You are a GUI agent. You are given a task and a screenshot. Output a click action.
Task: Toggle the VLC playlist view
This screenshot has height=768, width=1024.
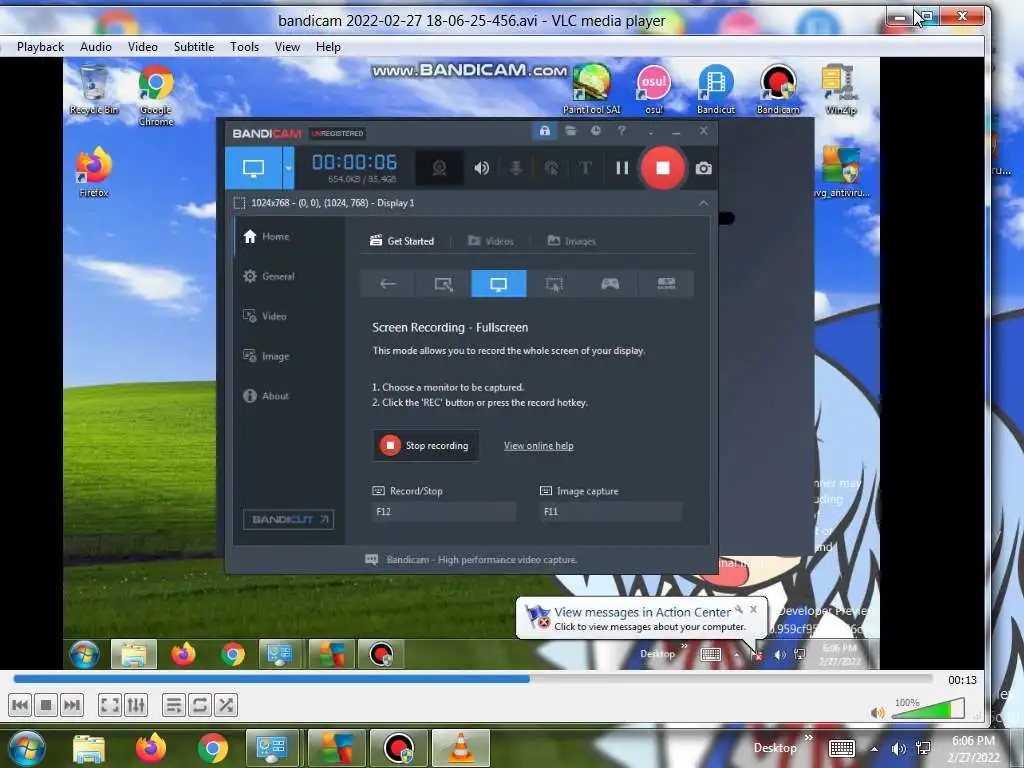pos(174,705)
